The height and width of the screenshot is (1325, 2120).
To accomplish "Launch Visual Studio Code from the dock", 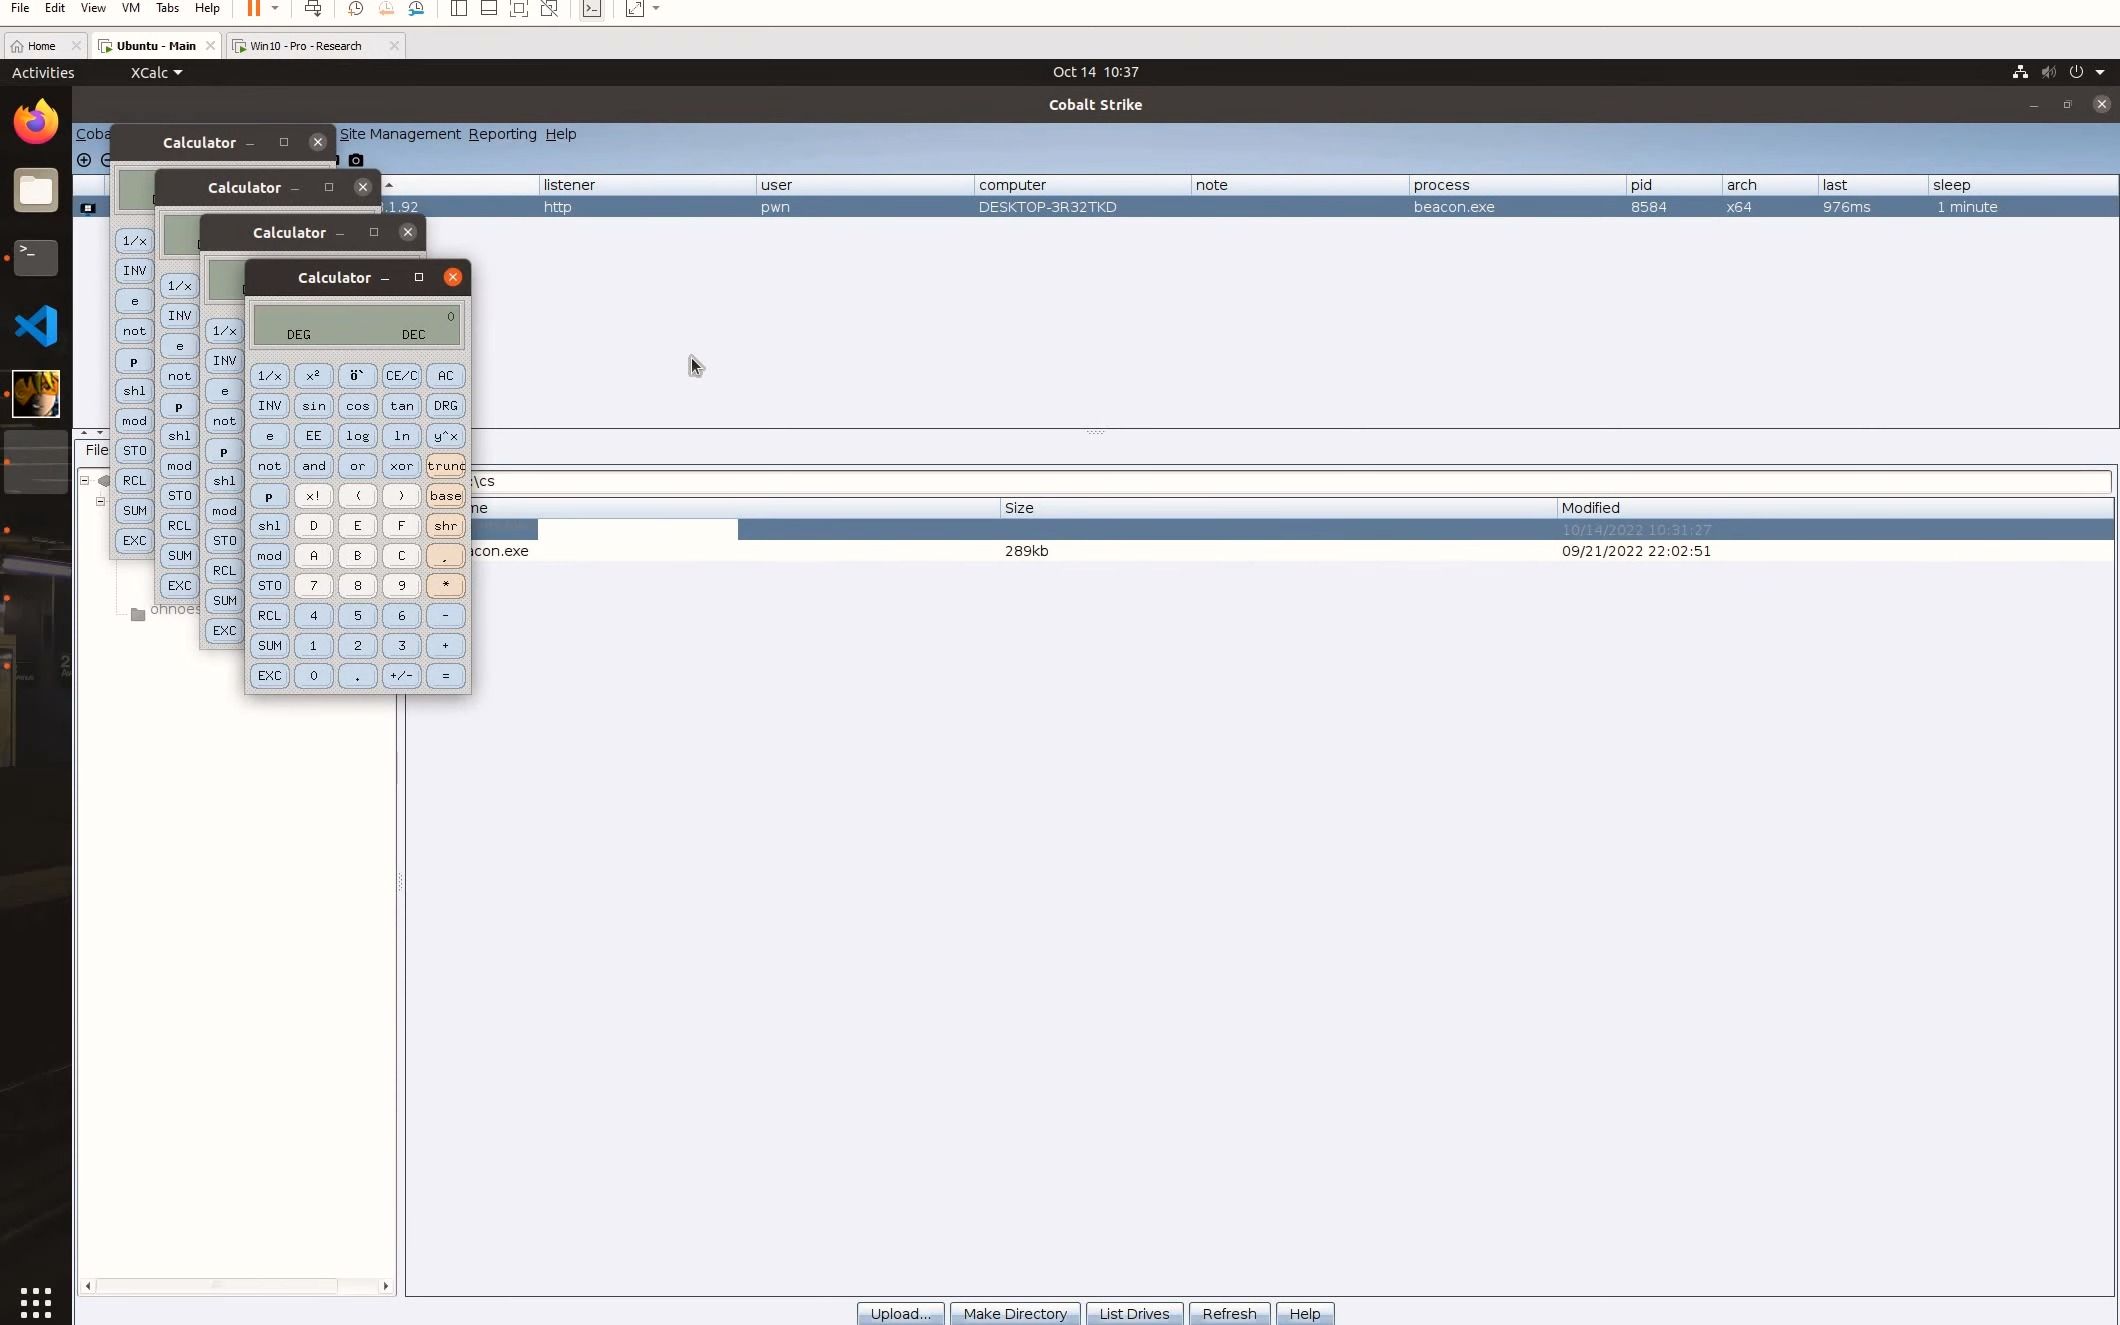I will tap(36, 326).
